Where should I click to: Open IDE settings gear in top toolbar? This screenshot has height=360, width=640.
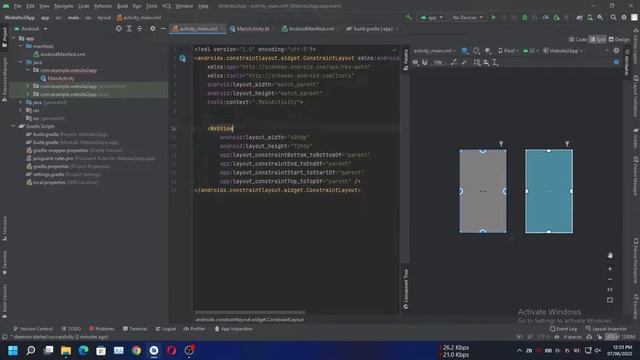[624, 18]
